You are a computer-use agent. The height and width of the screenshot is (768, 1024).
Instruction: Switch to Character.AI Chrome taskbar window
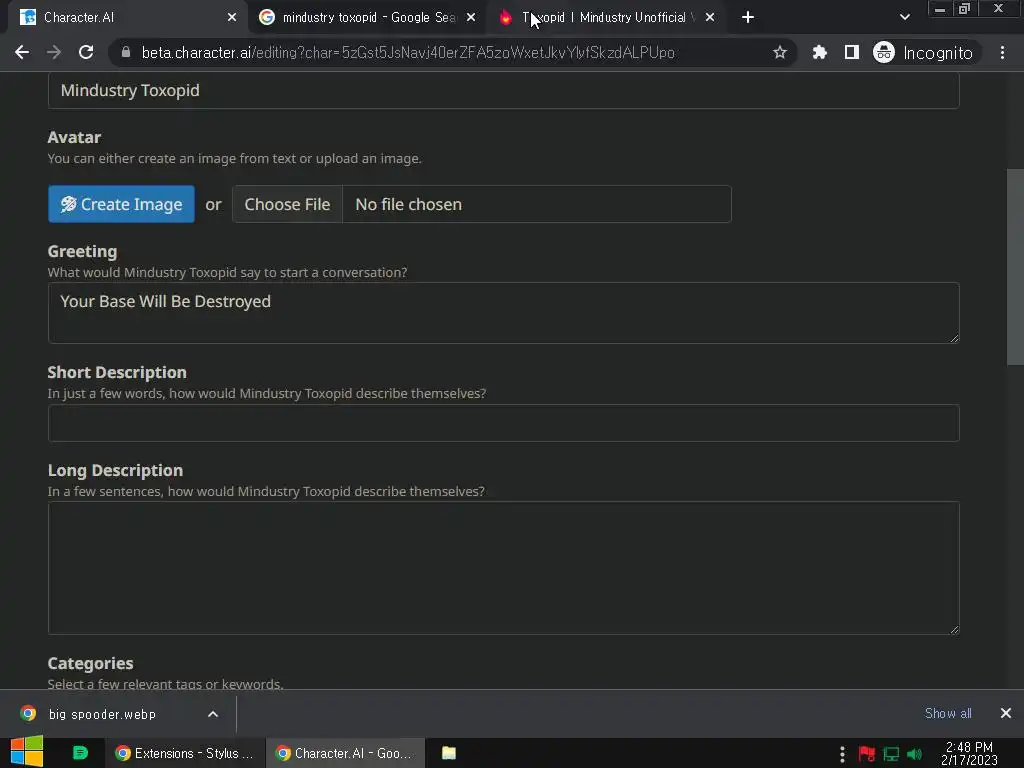345,753
